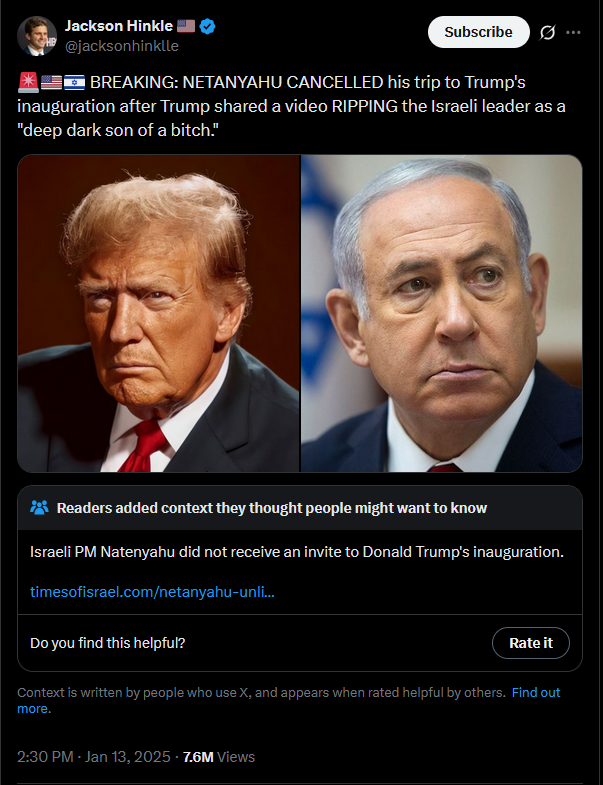The image size is (603, 785).
Task: Click the Rate it button
Action: (x=531, y=643)
